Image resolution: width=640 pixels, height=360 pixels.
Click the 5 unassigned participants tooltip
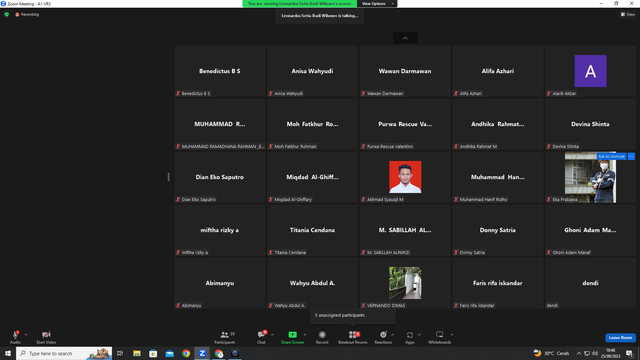tap(352, 316)
